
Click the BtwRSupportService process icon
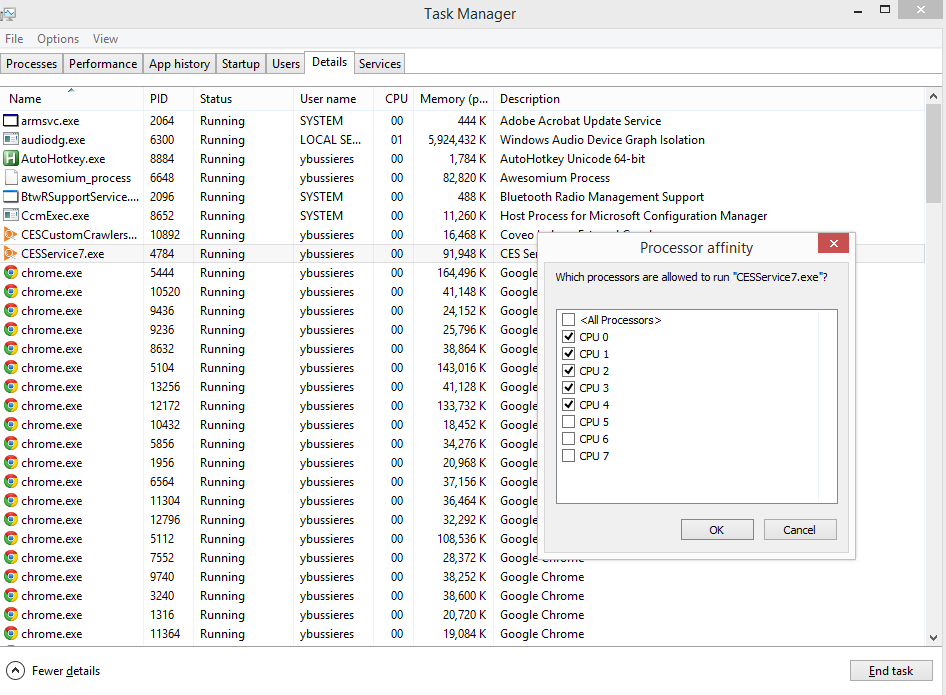tap(11, 197)
